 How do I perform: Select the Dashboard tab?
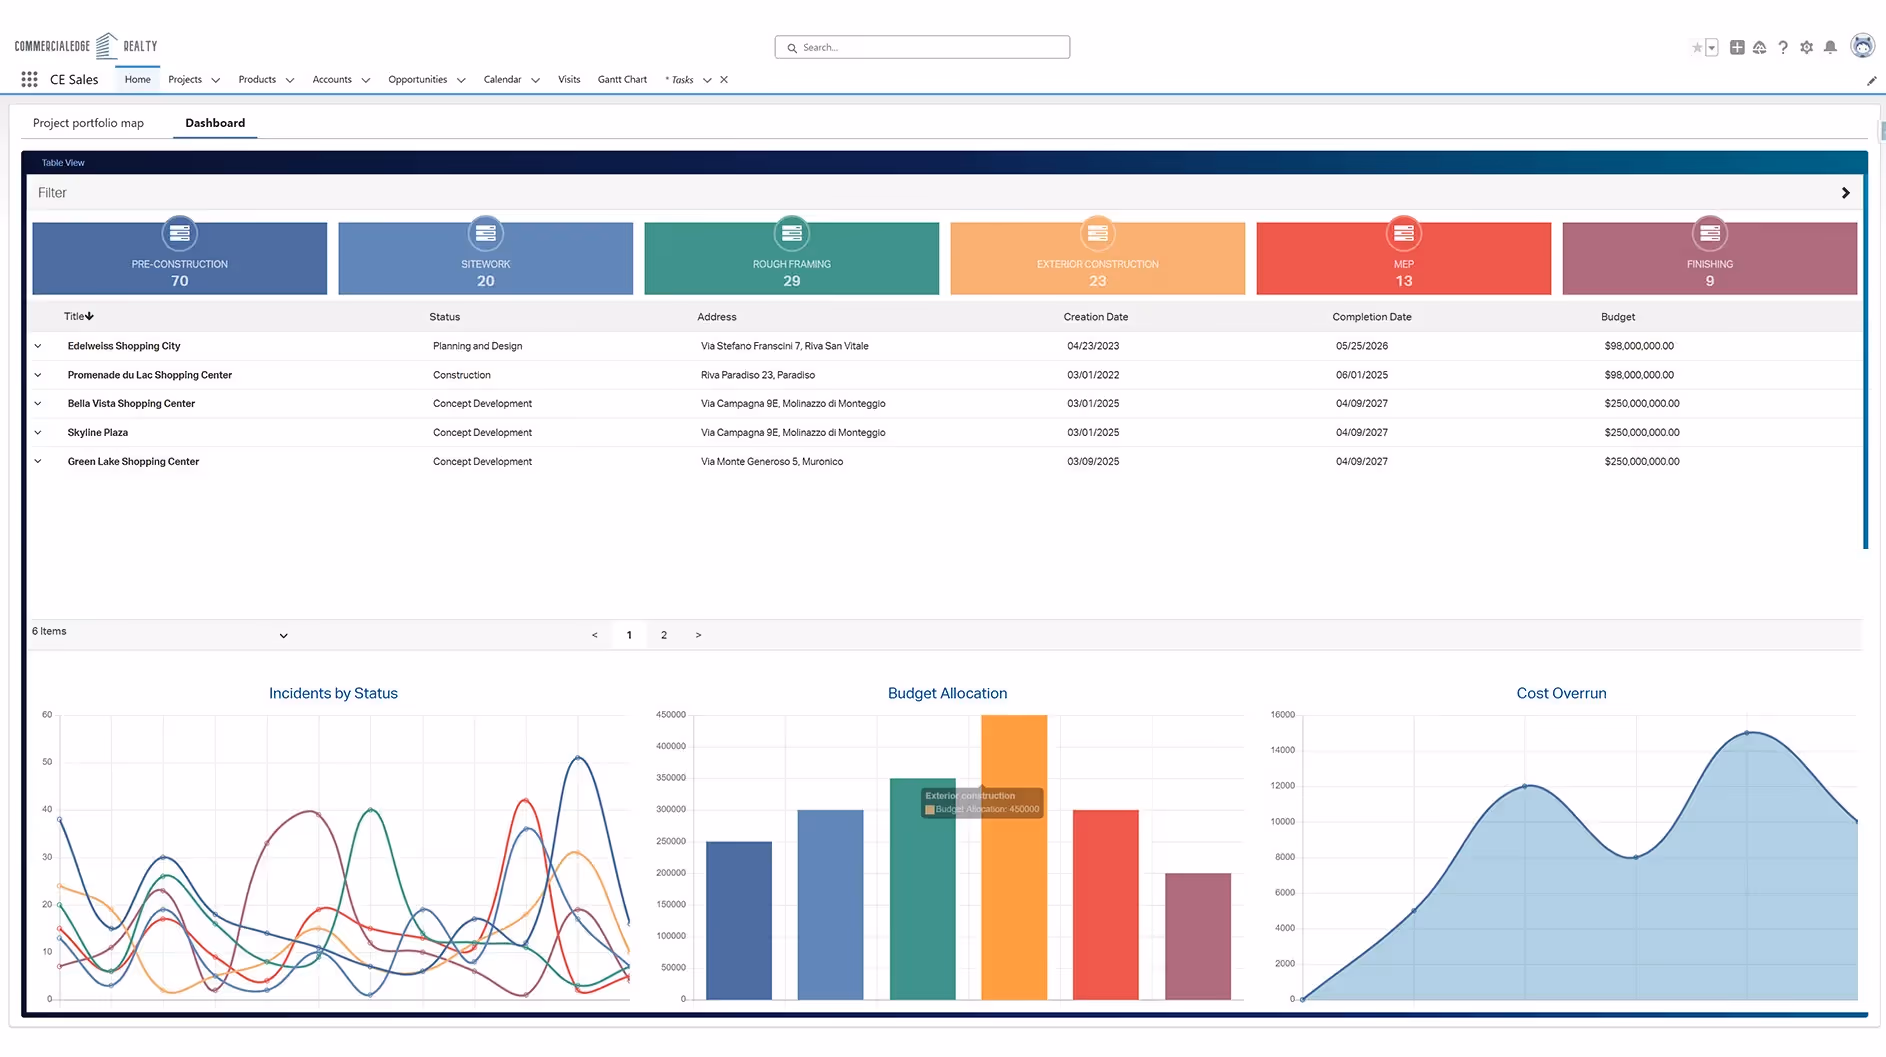pos(215,123)
